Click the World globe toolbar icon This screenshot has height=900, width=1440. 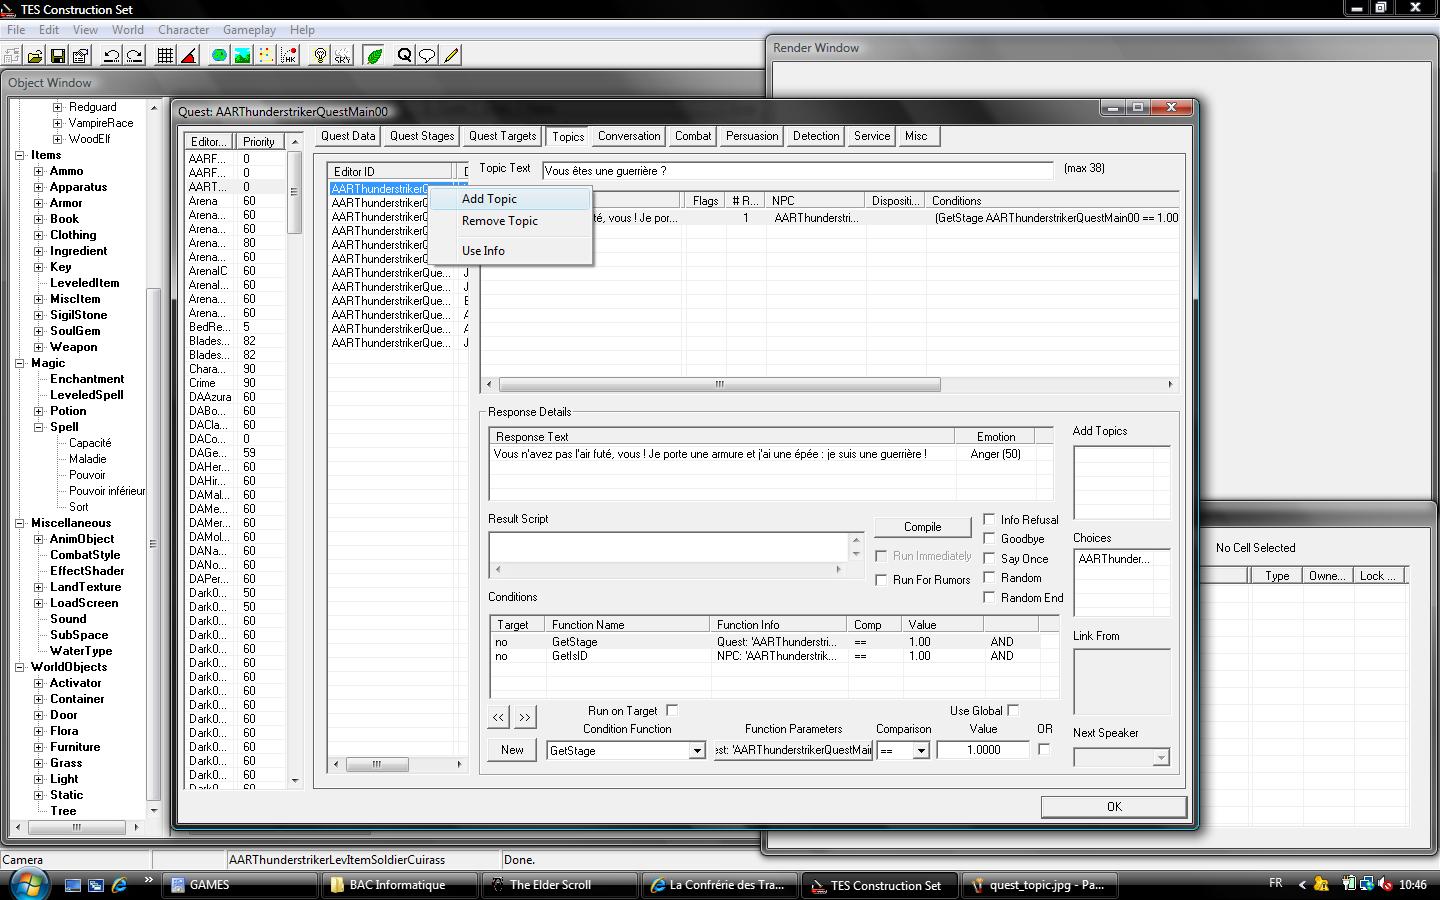[x=219, y=56]
